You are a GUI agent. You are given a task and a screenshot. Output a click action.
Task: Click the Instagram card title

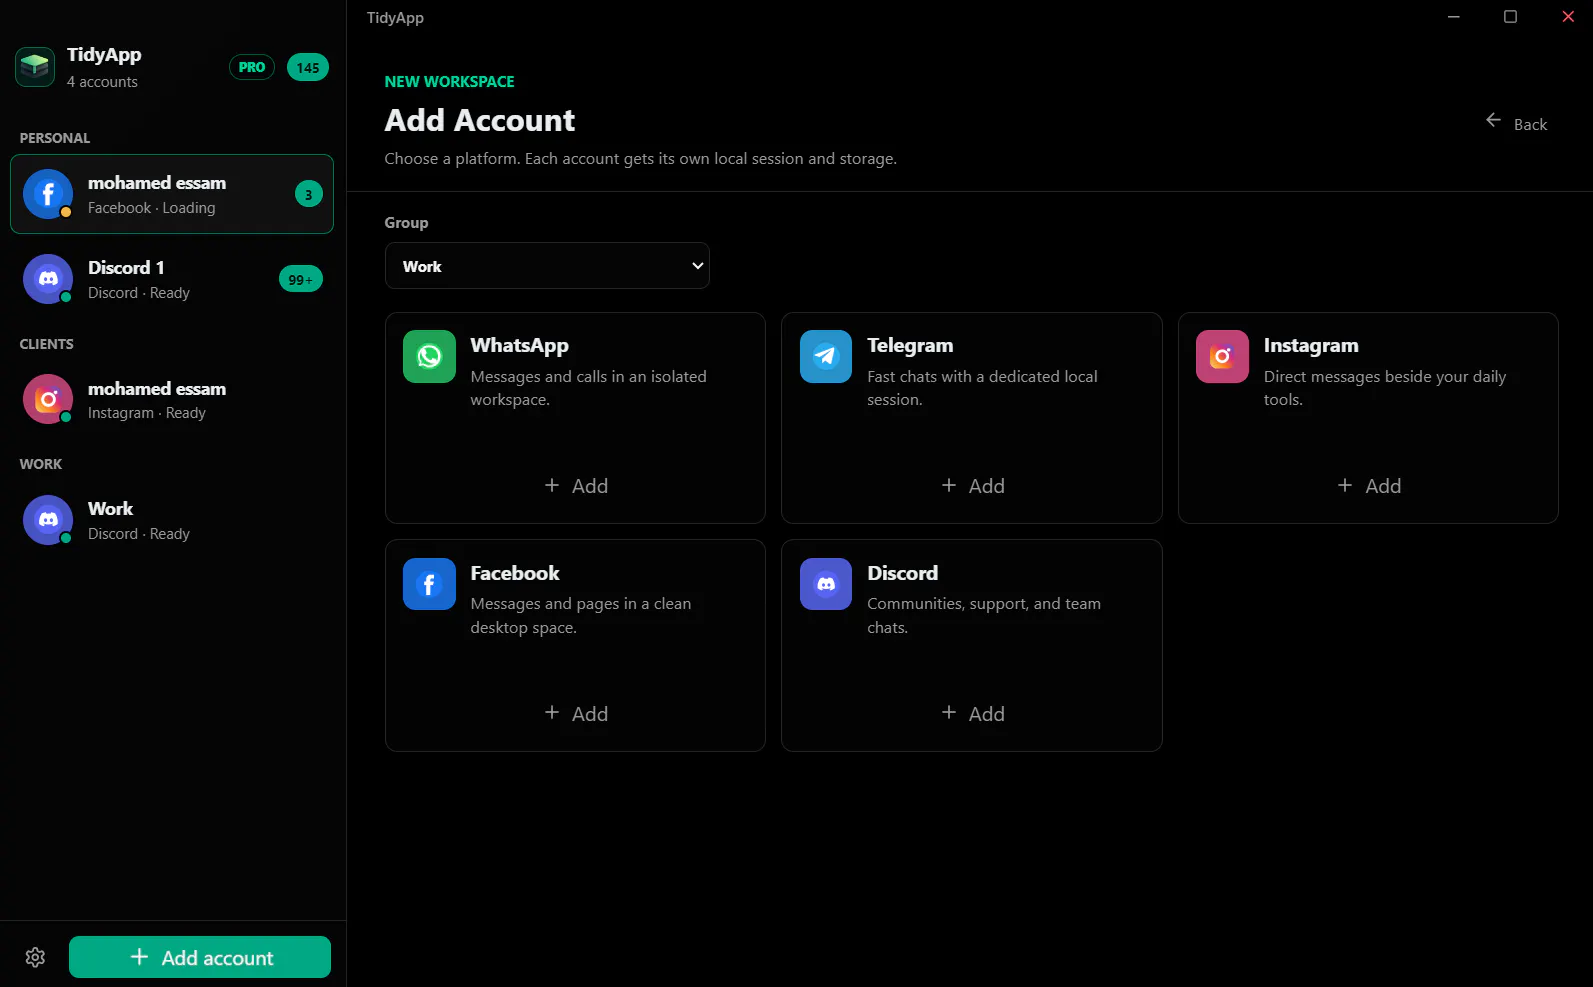click(x=1311, y=345)
